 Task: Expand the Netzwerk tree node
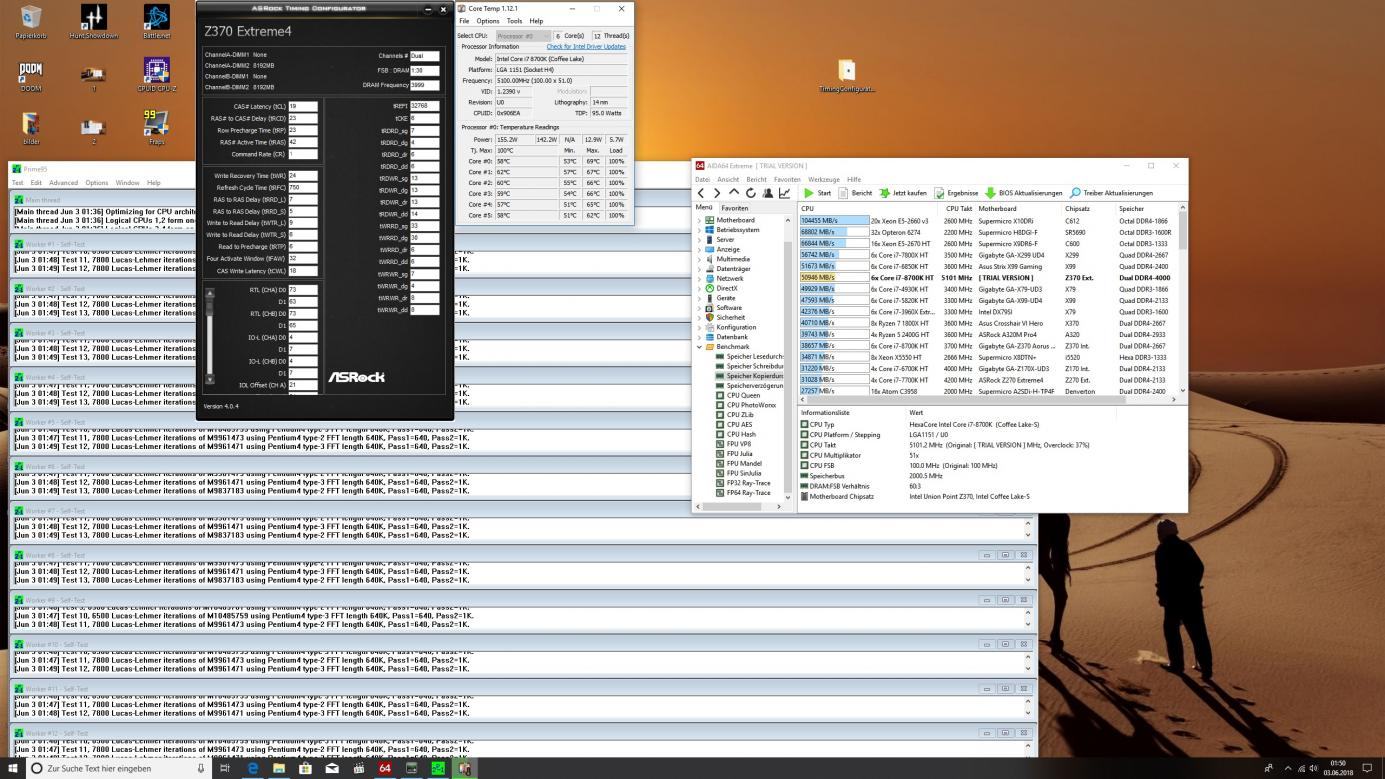coord(699,279)
